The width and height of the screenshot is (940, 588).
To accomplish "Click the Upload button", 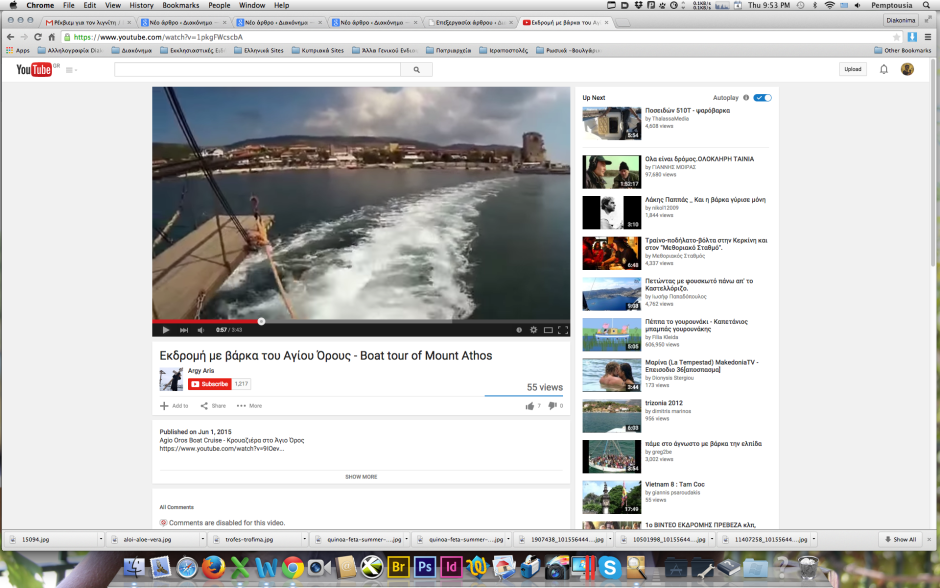I will 852,69.
